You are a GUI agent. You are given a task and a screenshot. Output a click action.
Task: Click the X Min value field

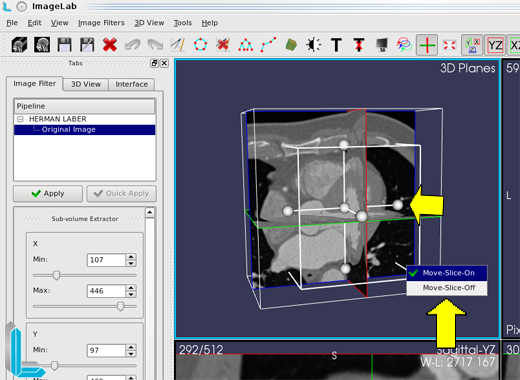pyautogui.click(x=106, y=260)
